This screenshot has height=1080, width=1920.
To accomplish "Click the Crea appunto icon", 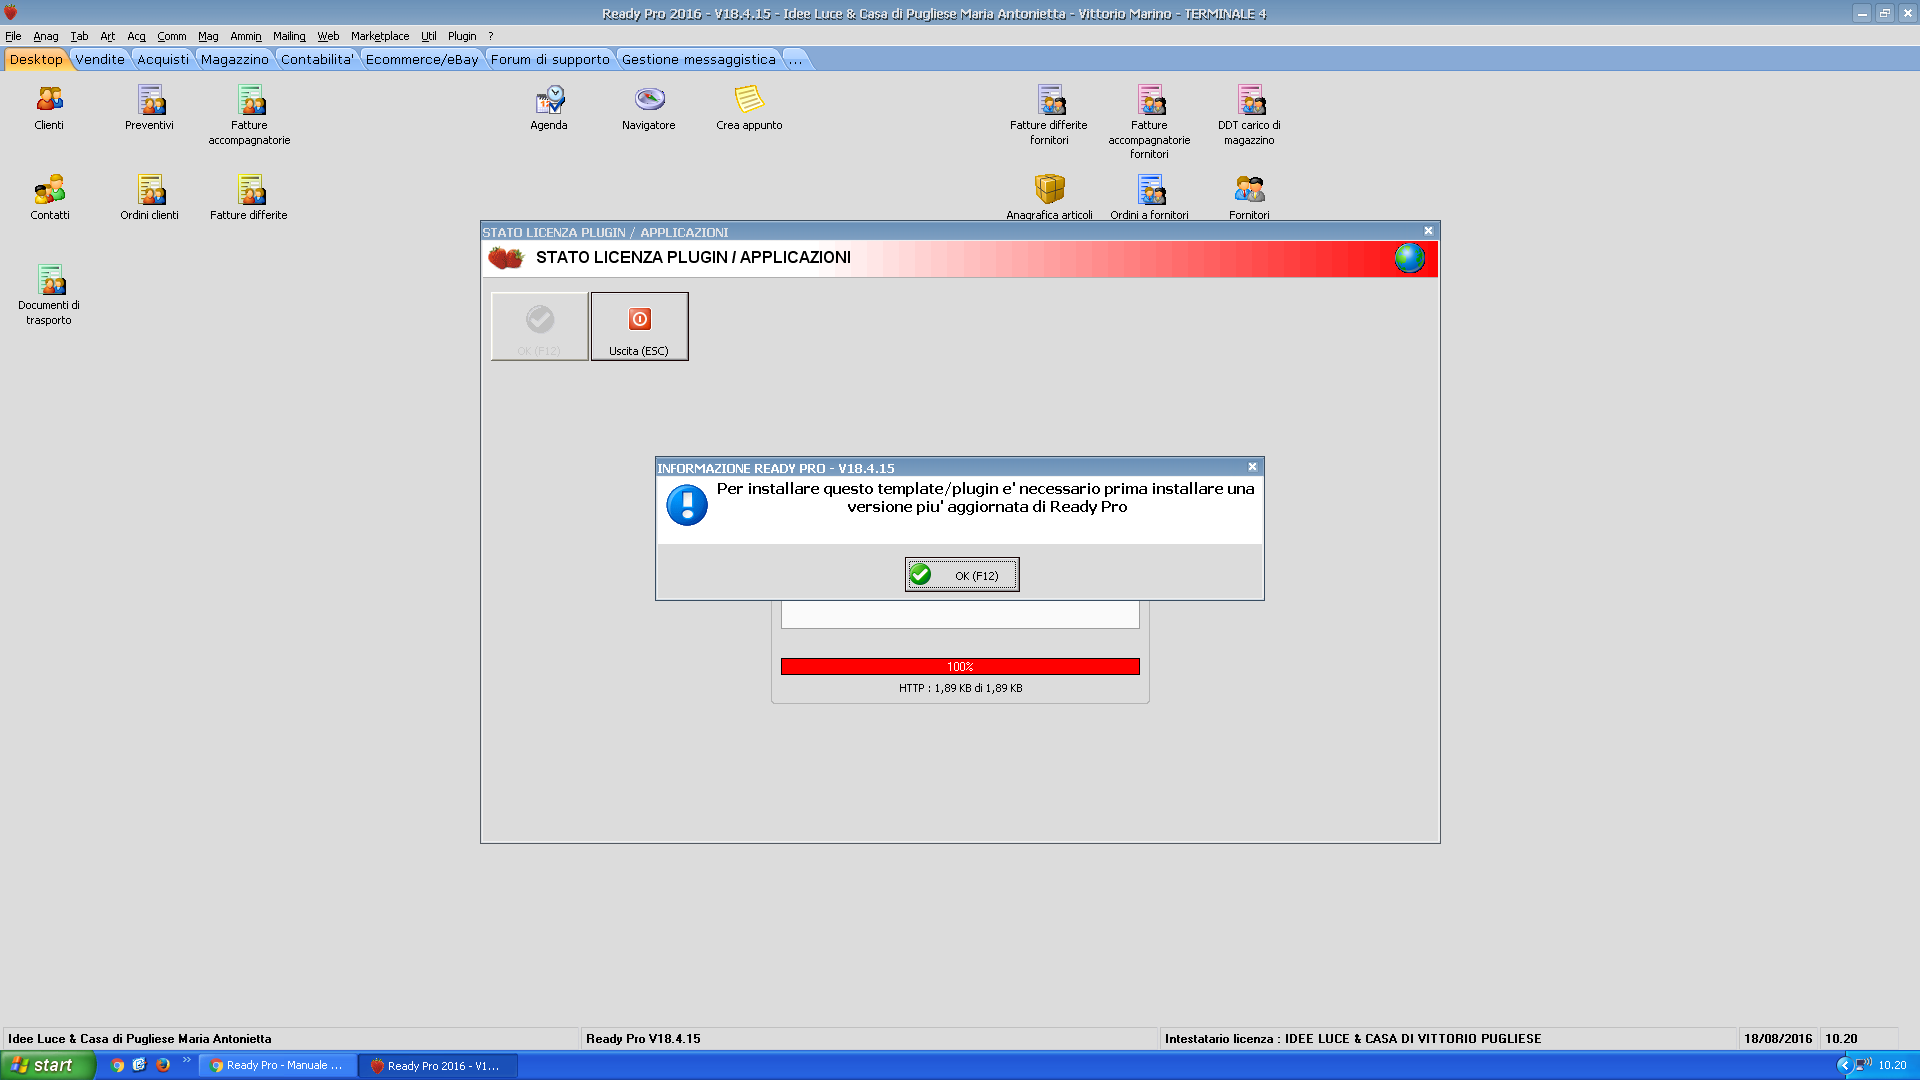I will coord(749,108).
